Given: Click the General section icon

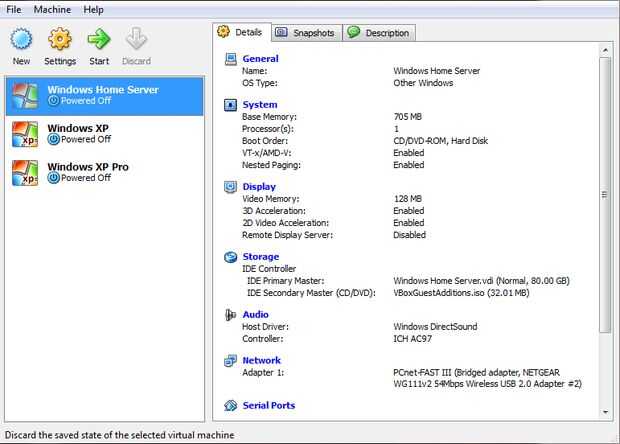Looking at the screenshot, I should [x=231, y=59].
